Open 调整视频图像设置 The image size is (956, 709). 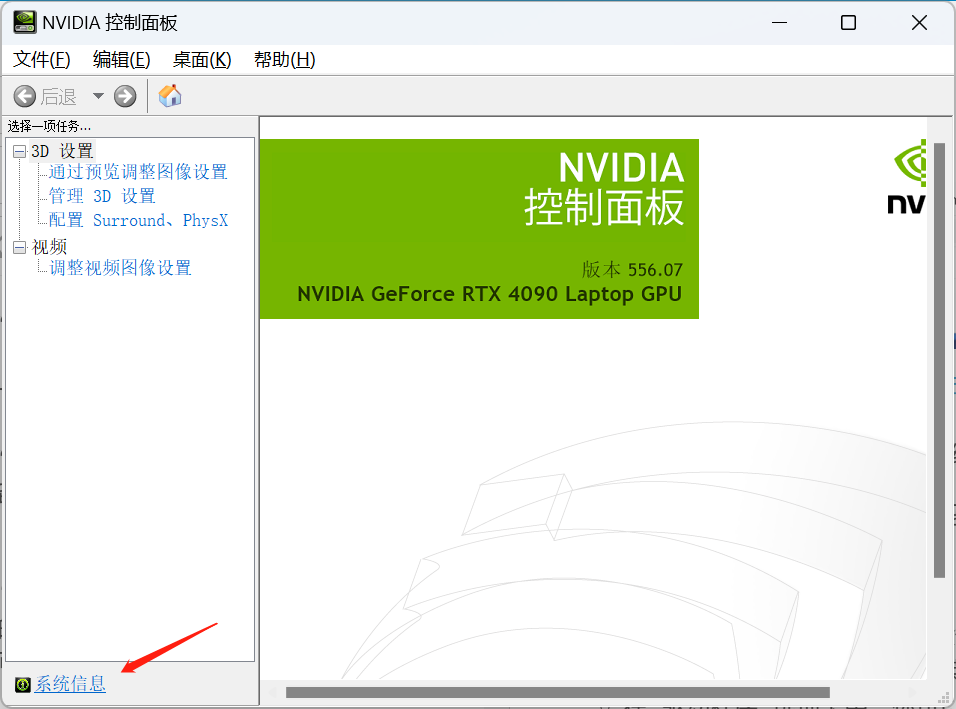(120, 268)
